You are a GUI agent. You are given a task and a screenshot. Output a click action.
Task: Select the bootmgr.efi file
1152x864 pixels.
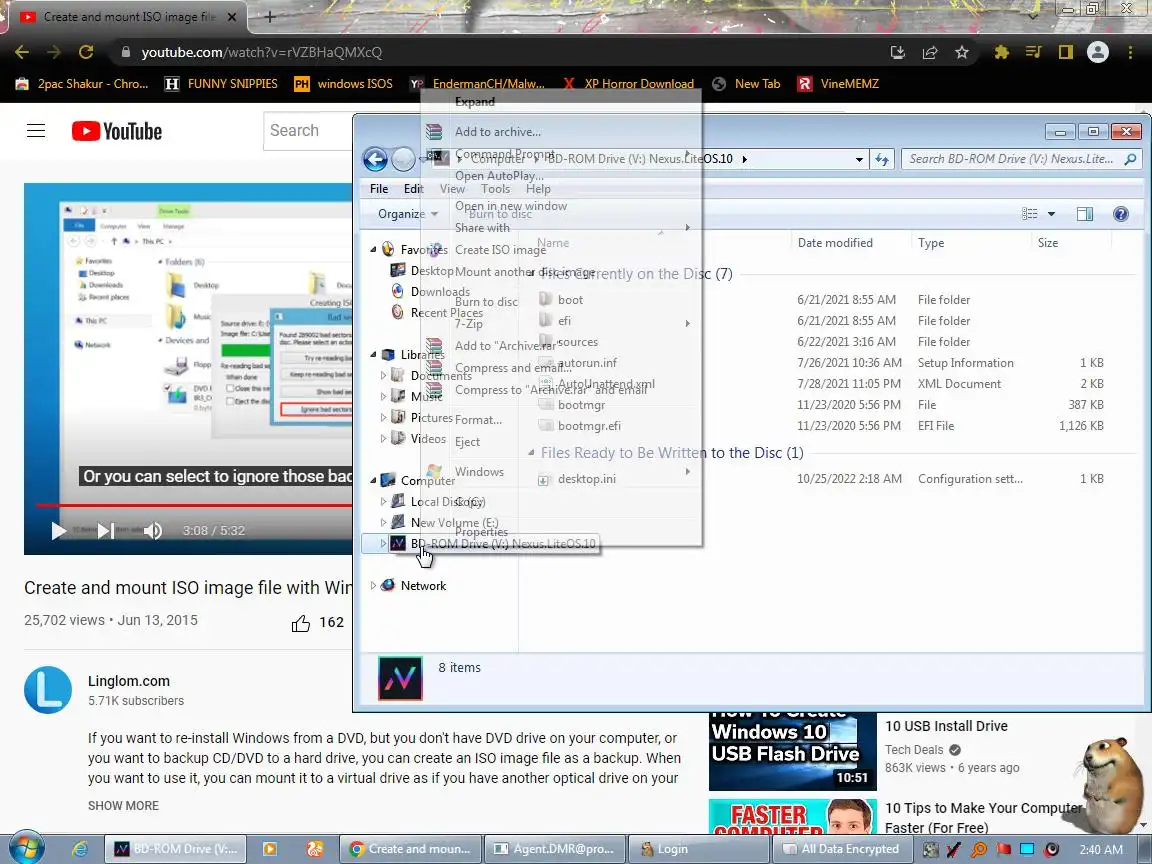(588, 426)
